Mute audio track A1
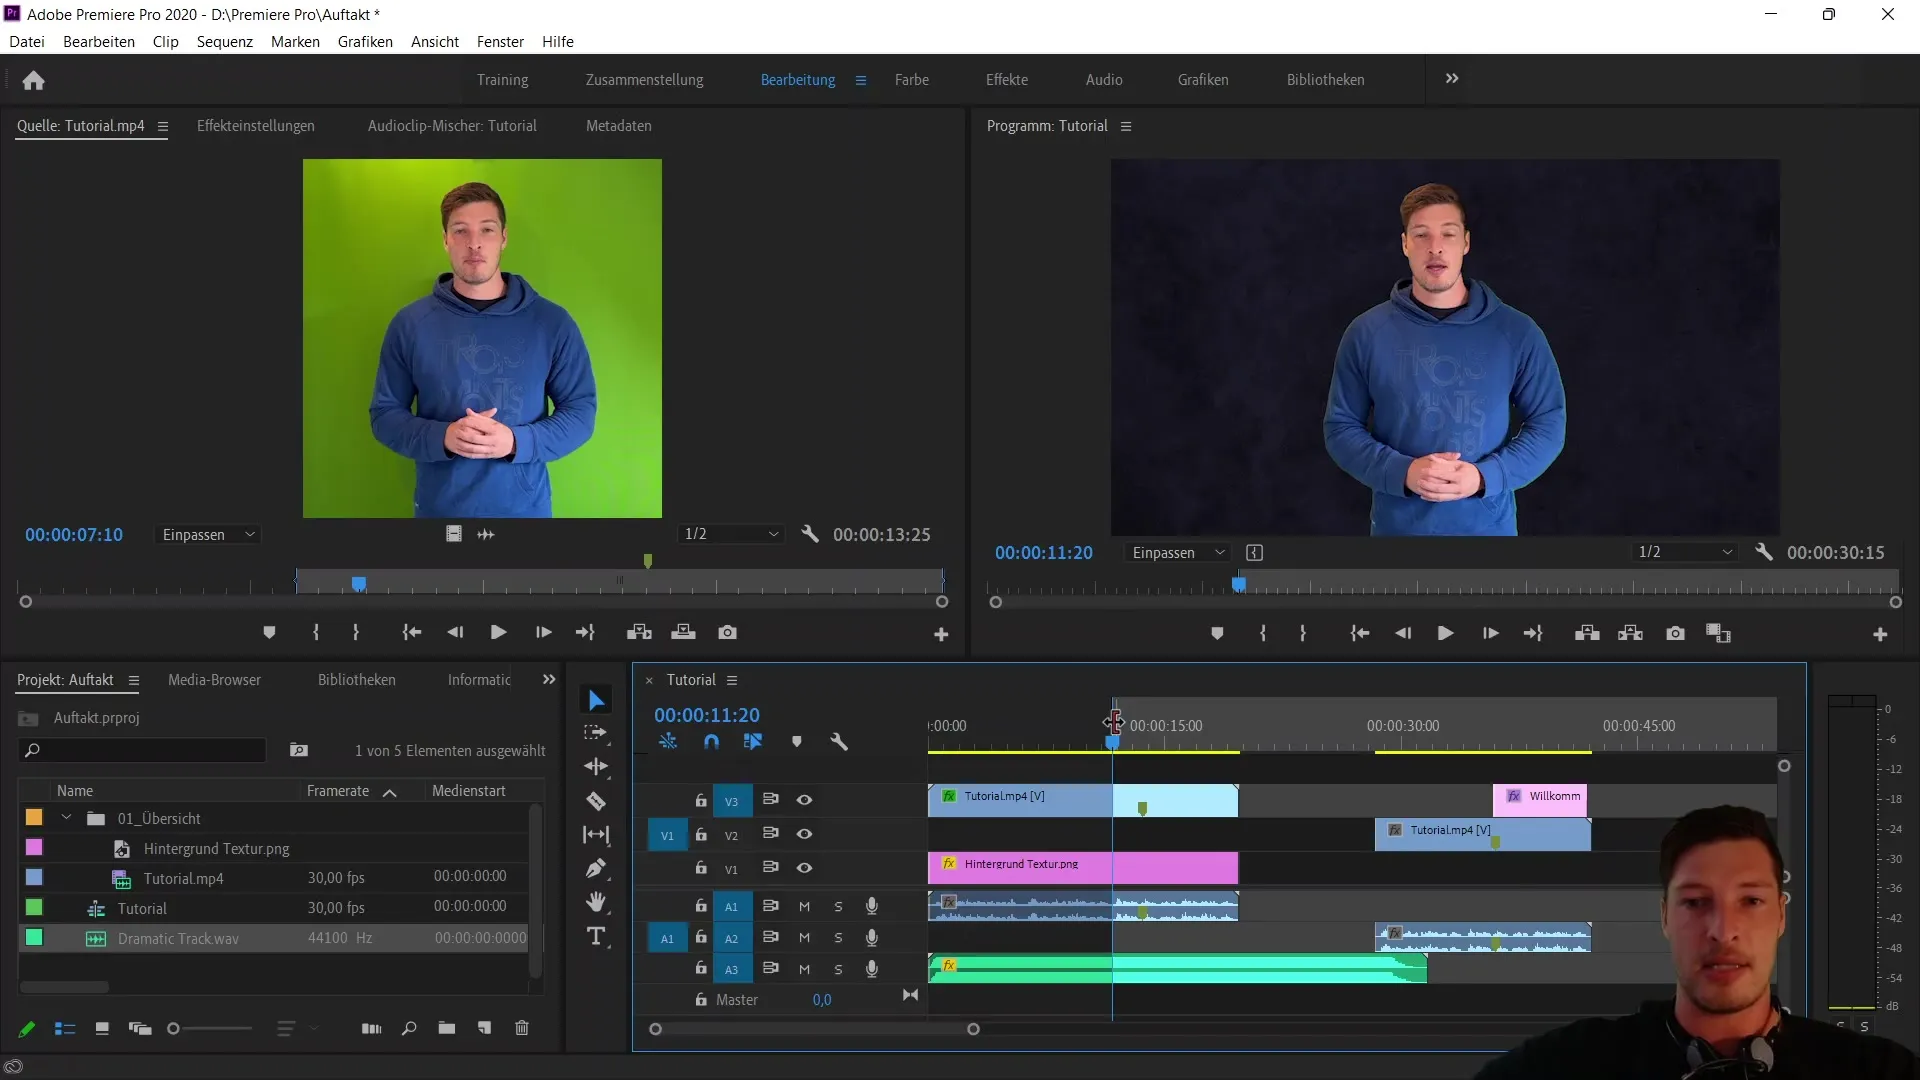 pyautogui.click(x=804, y=906)
